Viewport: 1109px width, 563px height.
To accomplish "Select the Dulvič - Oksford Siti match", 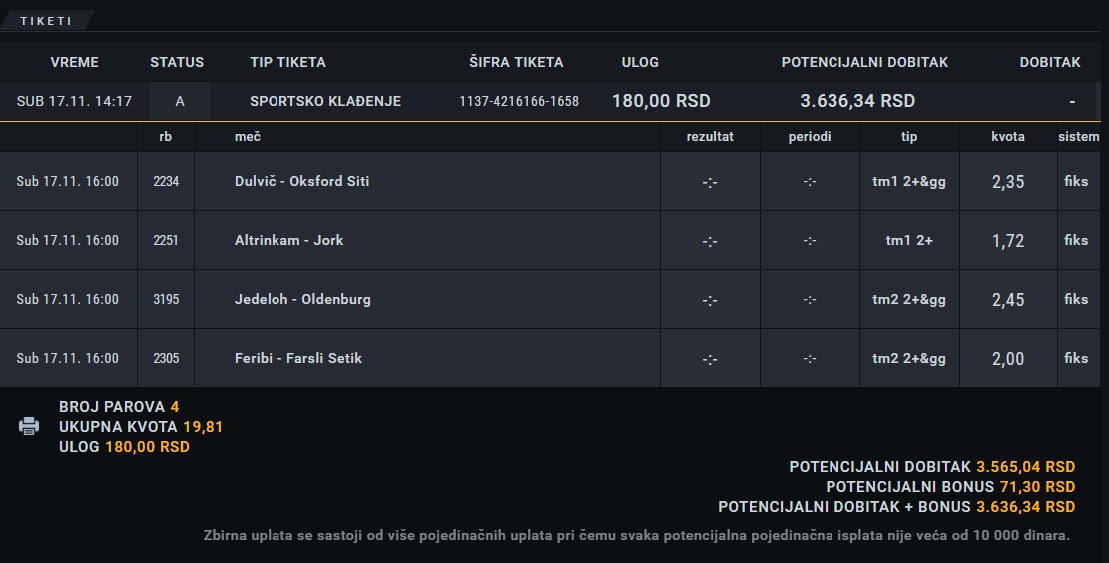I will (302, 181).
